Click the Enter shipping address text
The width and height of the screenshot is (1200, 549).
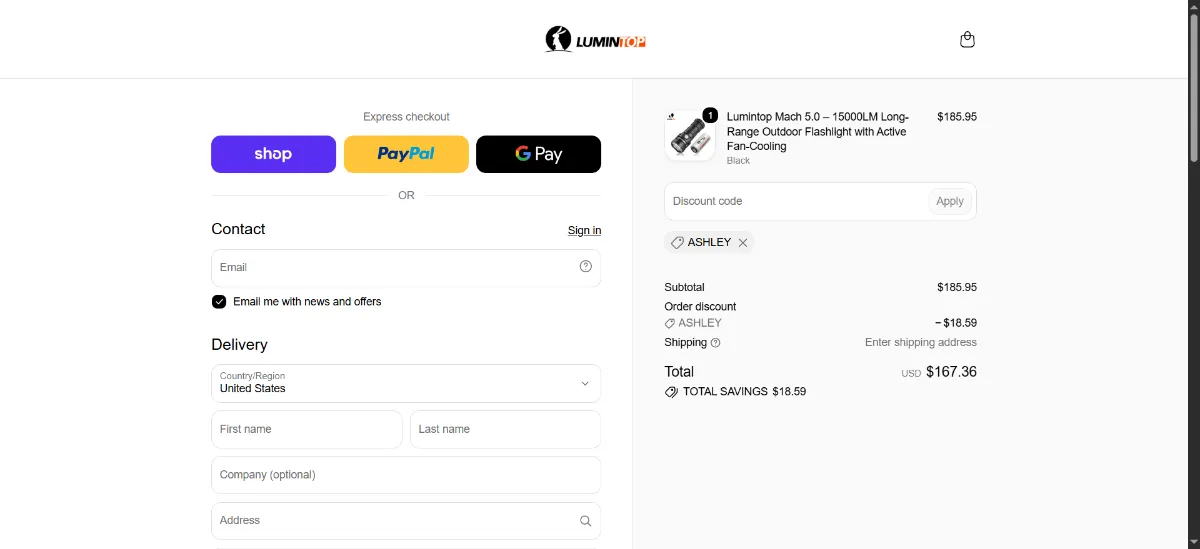click(921, 342)
